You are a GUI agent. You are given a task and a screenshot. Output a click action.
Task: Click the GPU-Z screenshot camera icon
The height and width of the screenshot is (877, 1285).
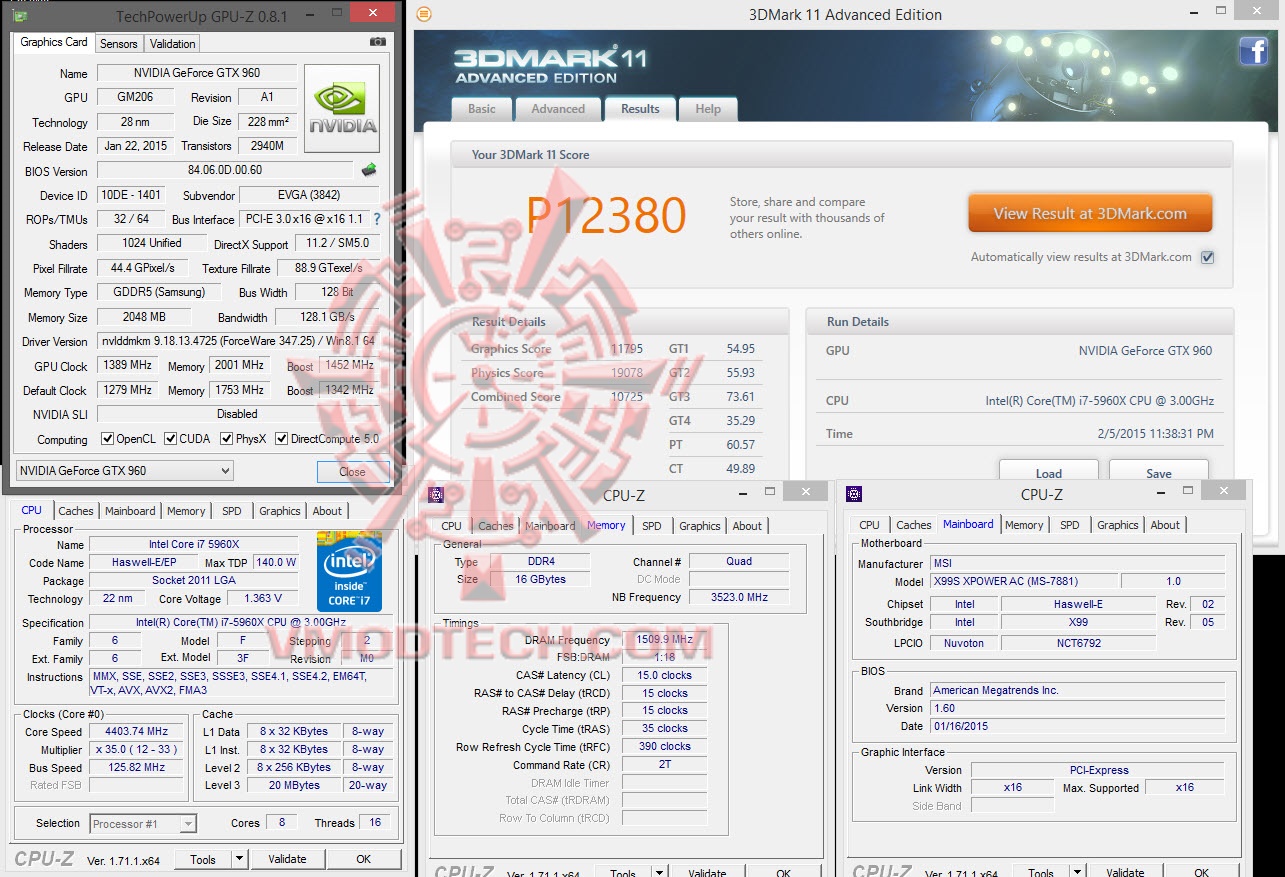[x=378, y=42]
